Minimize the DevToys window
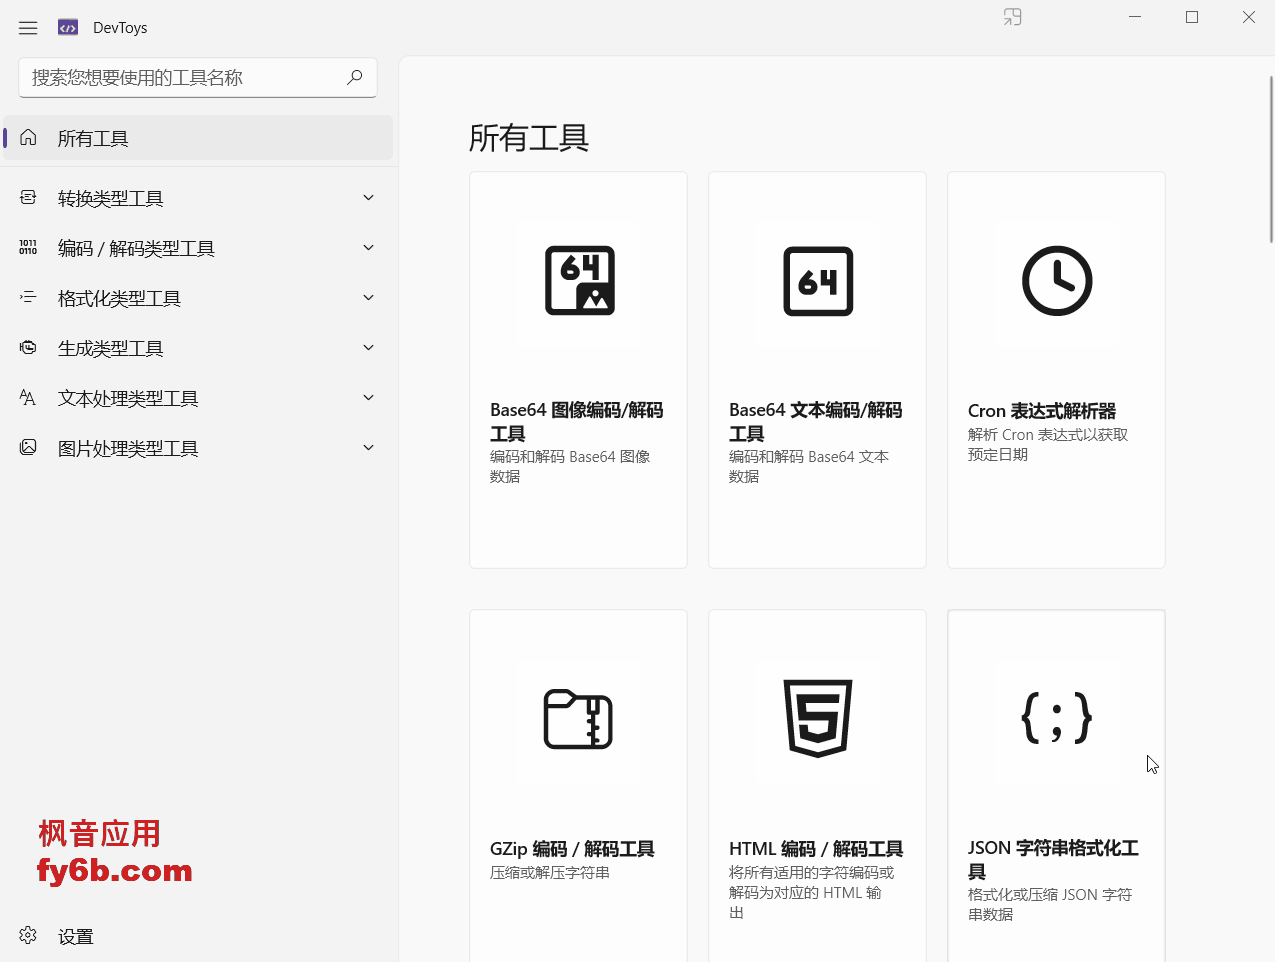This screenshot has width=1275, height=962. tap(1135, 17)
